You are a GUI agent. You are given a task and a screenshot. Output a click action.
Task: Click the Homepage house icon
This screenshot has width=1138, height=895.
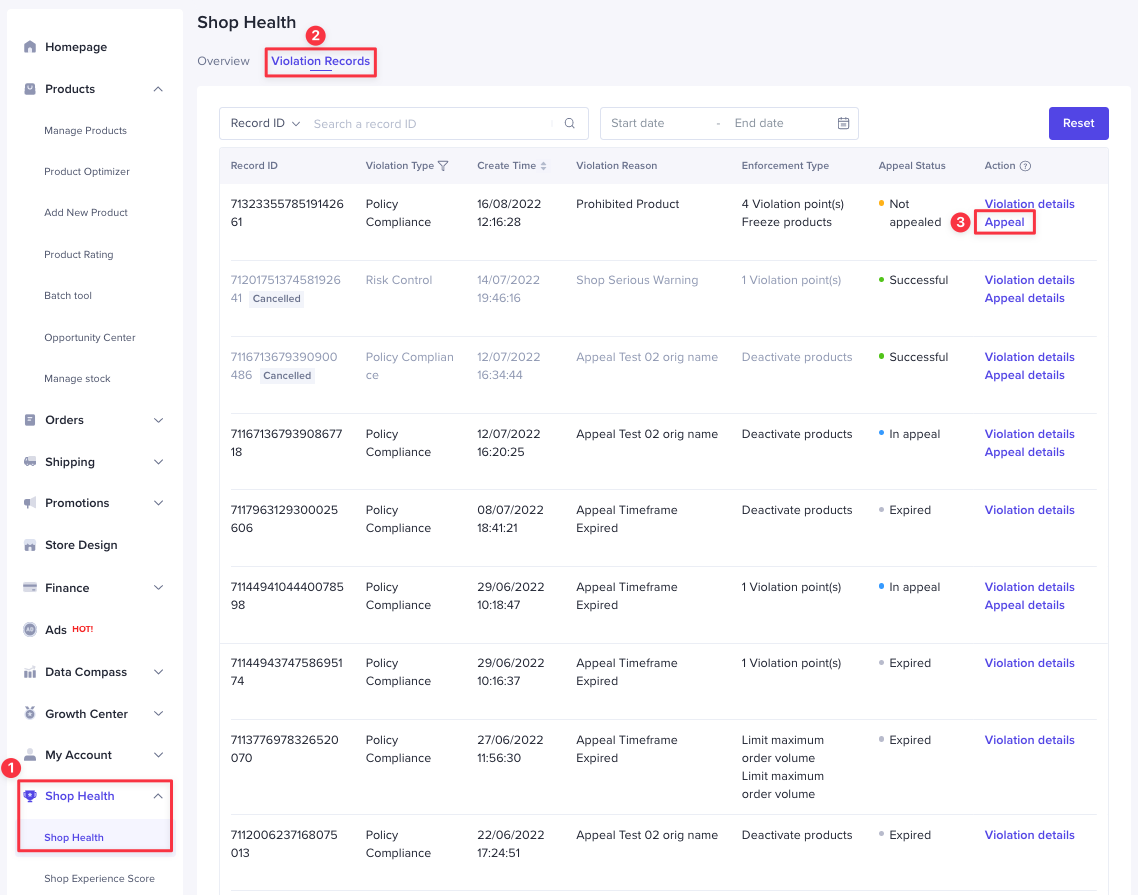click(30, 47)
